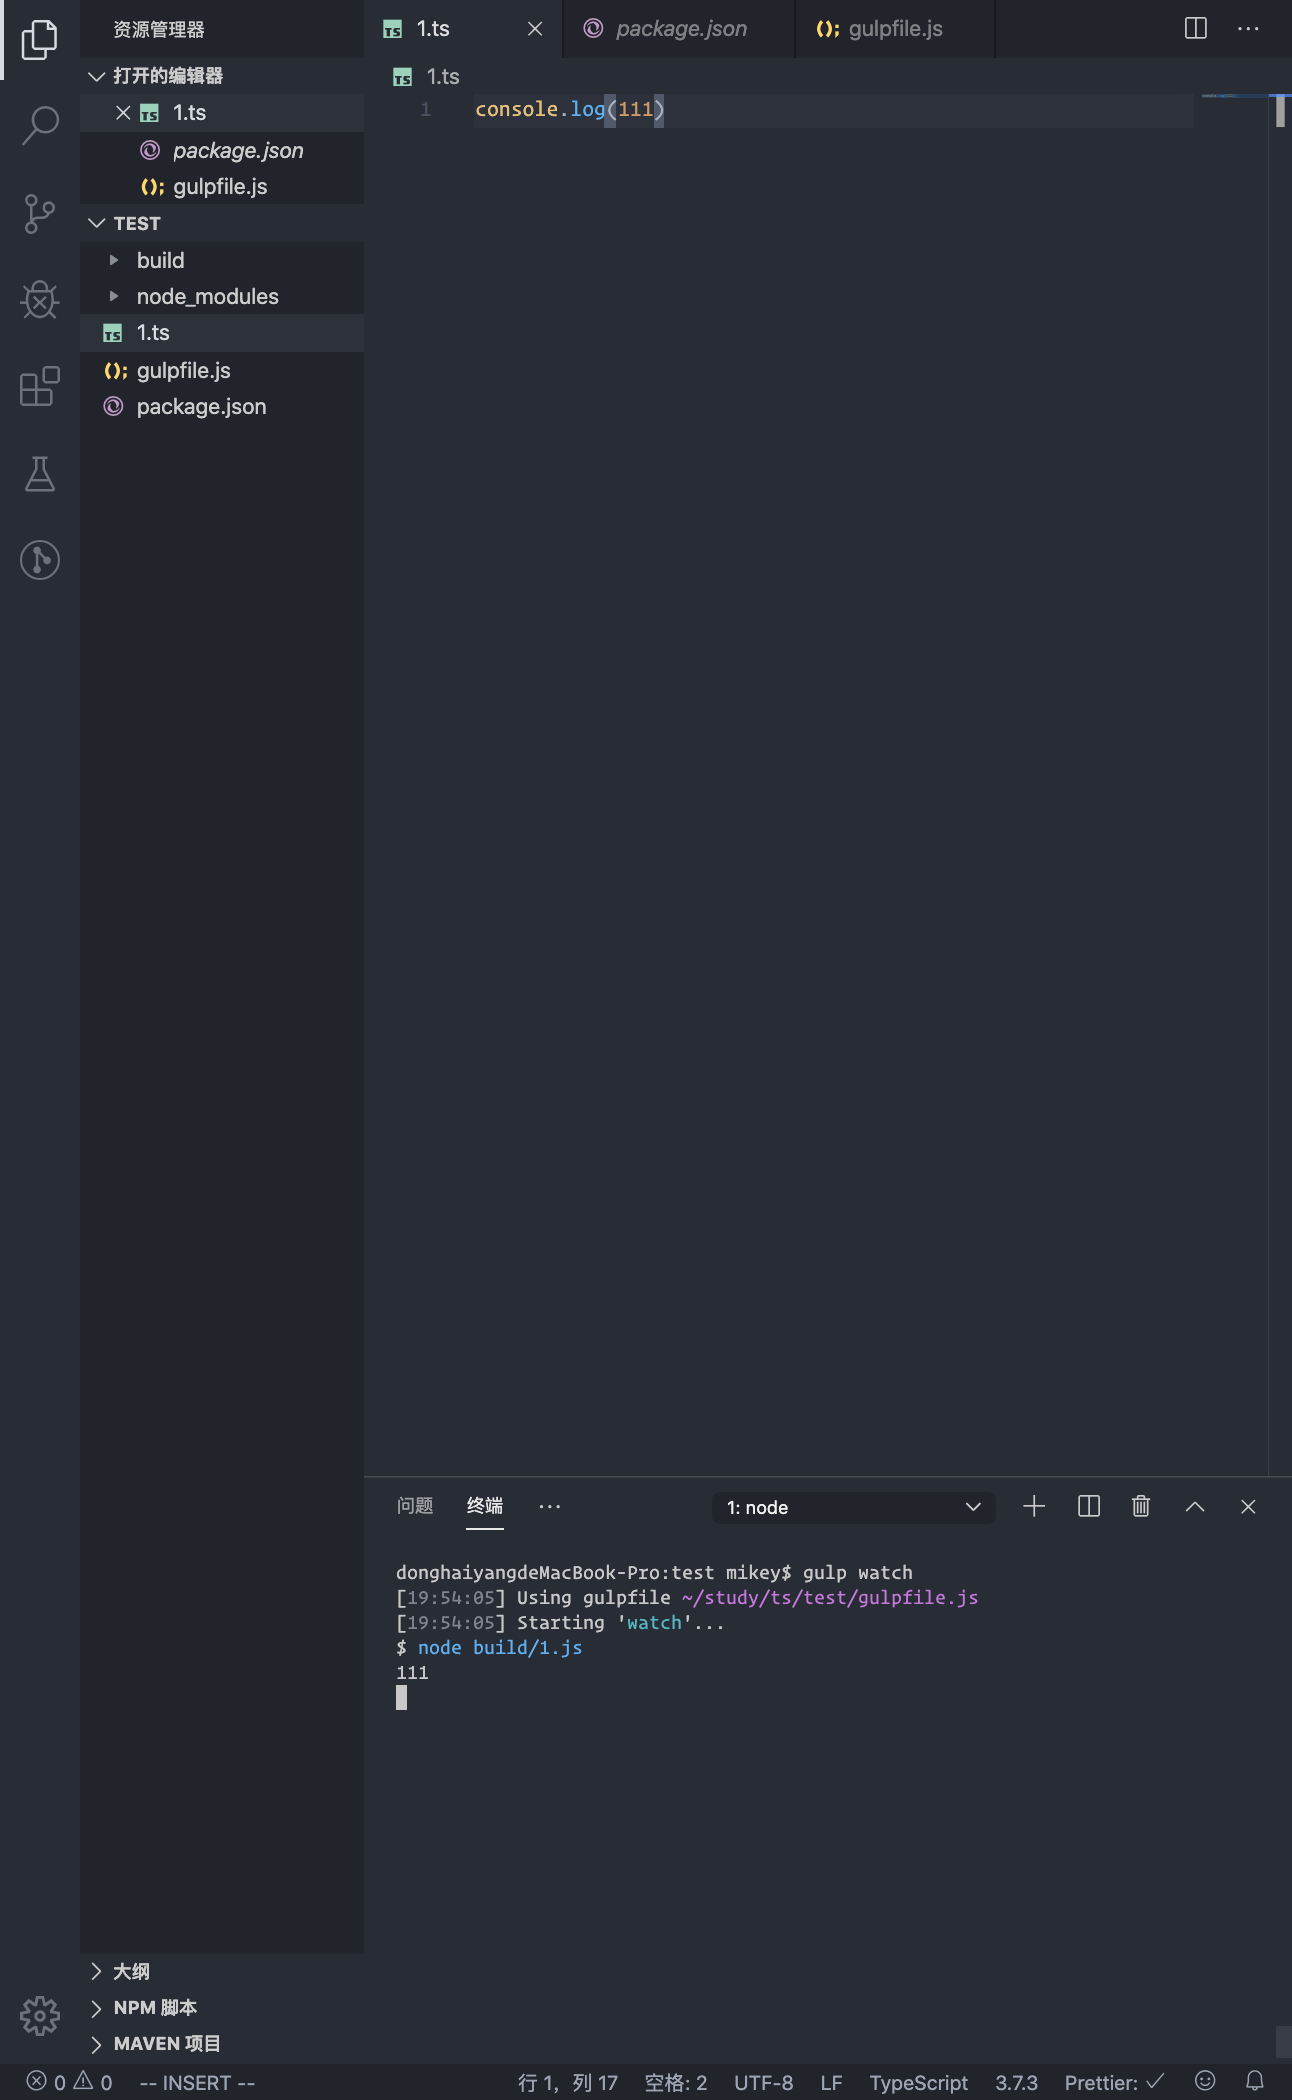This screenshot has height=2100, width=1292.
Task: Select the 1.ts editor tab
Action: [463, 29]
